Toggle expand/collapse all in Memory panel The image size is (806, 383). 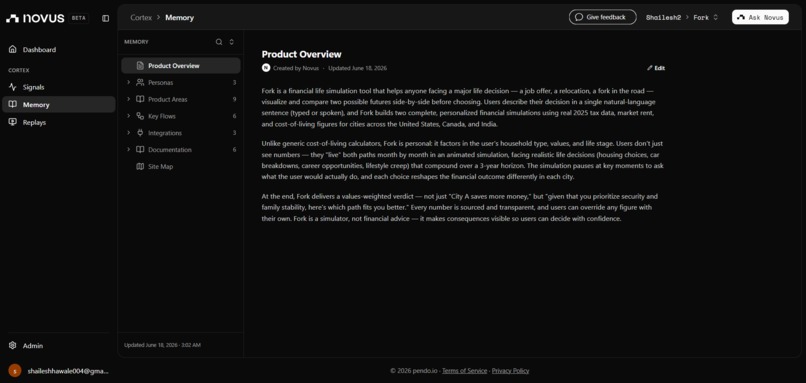point(231,42)
